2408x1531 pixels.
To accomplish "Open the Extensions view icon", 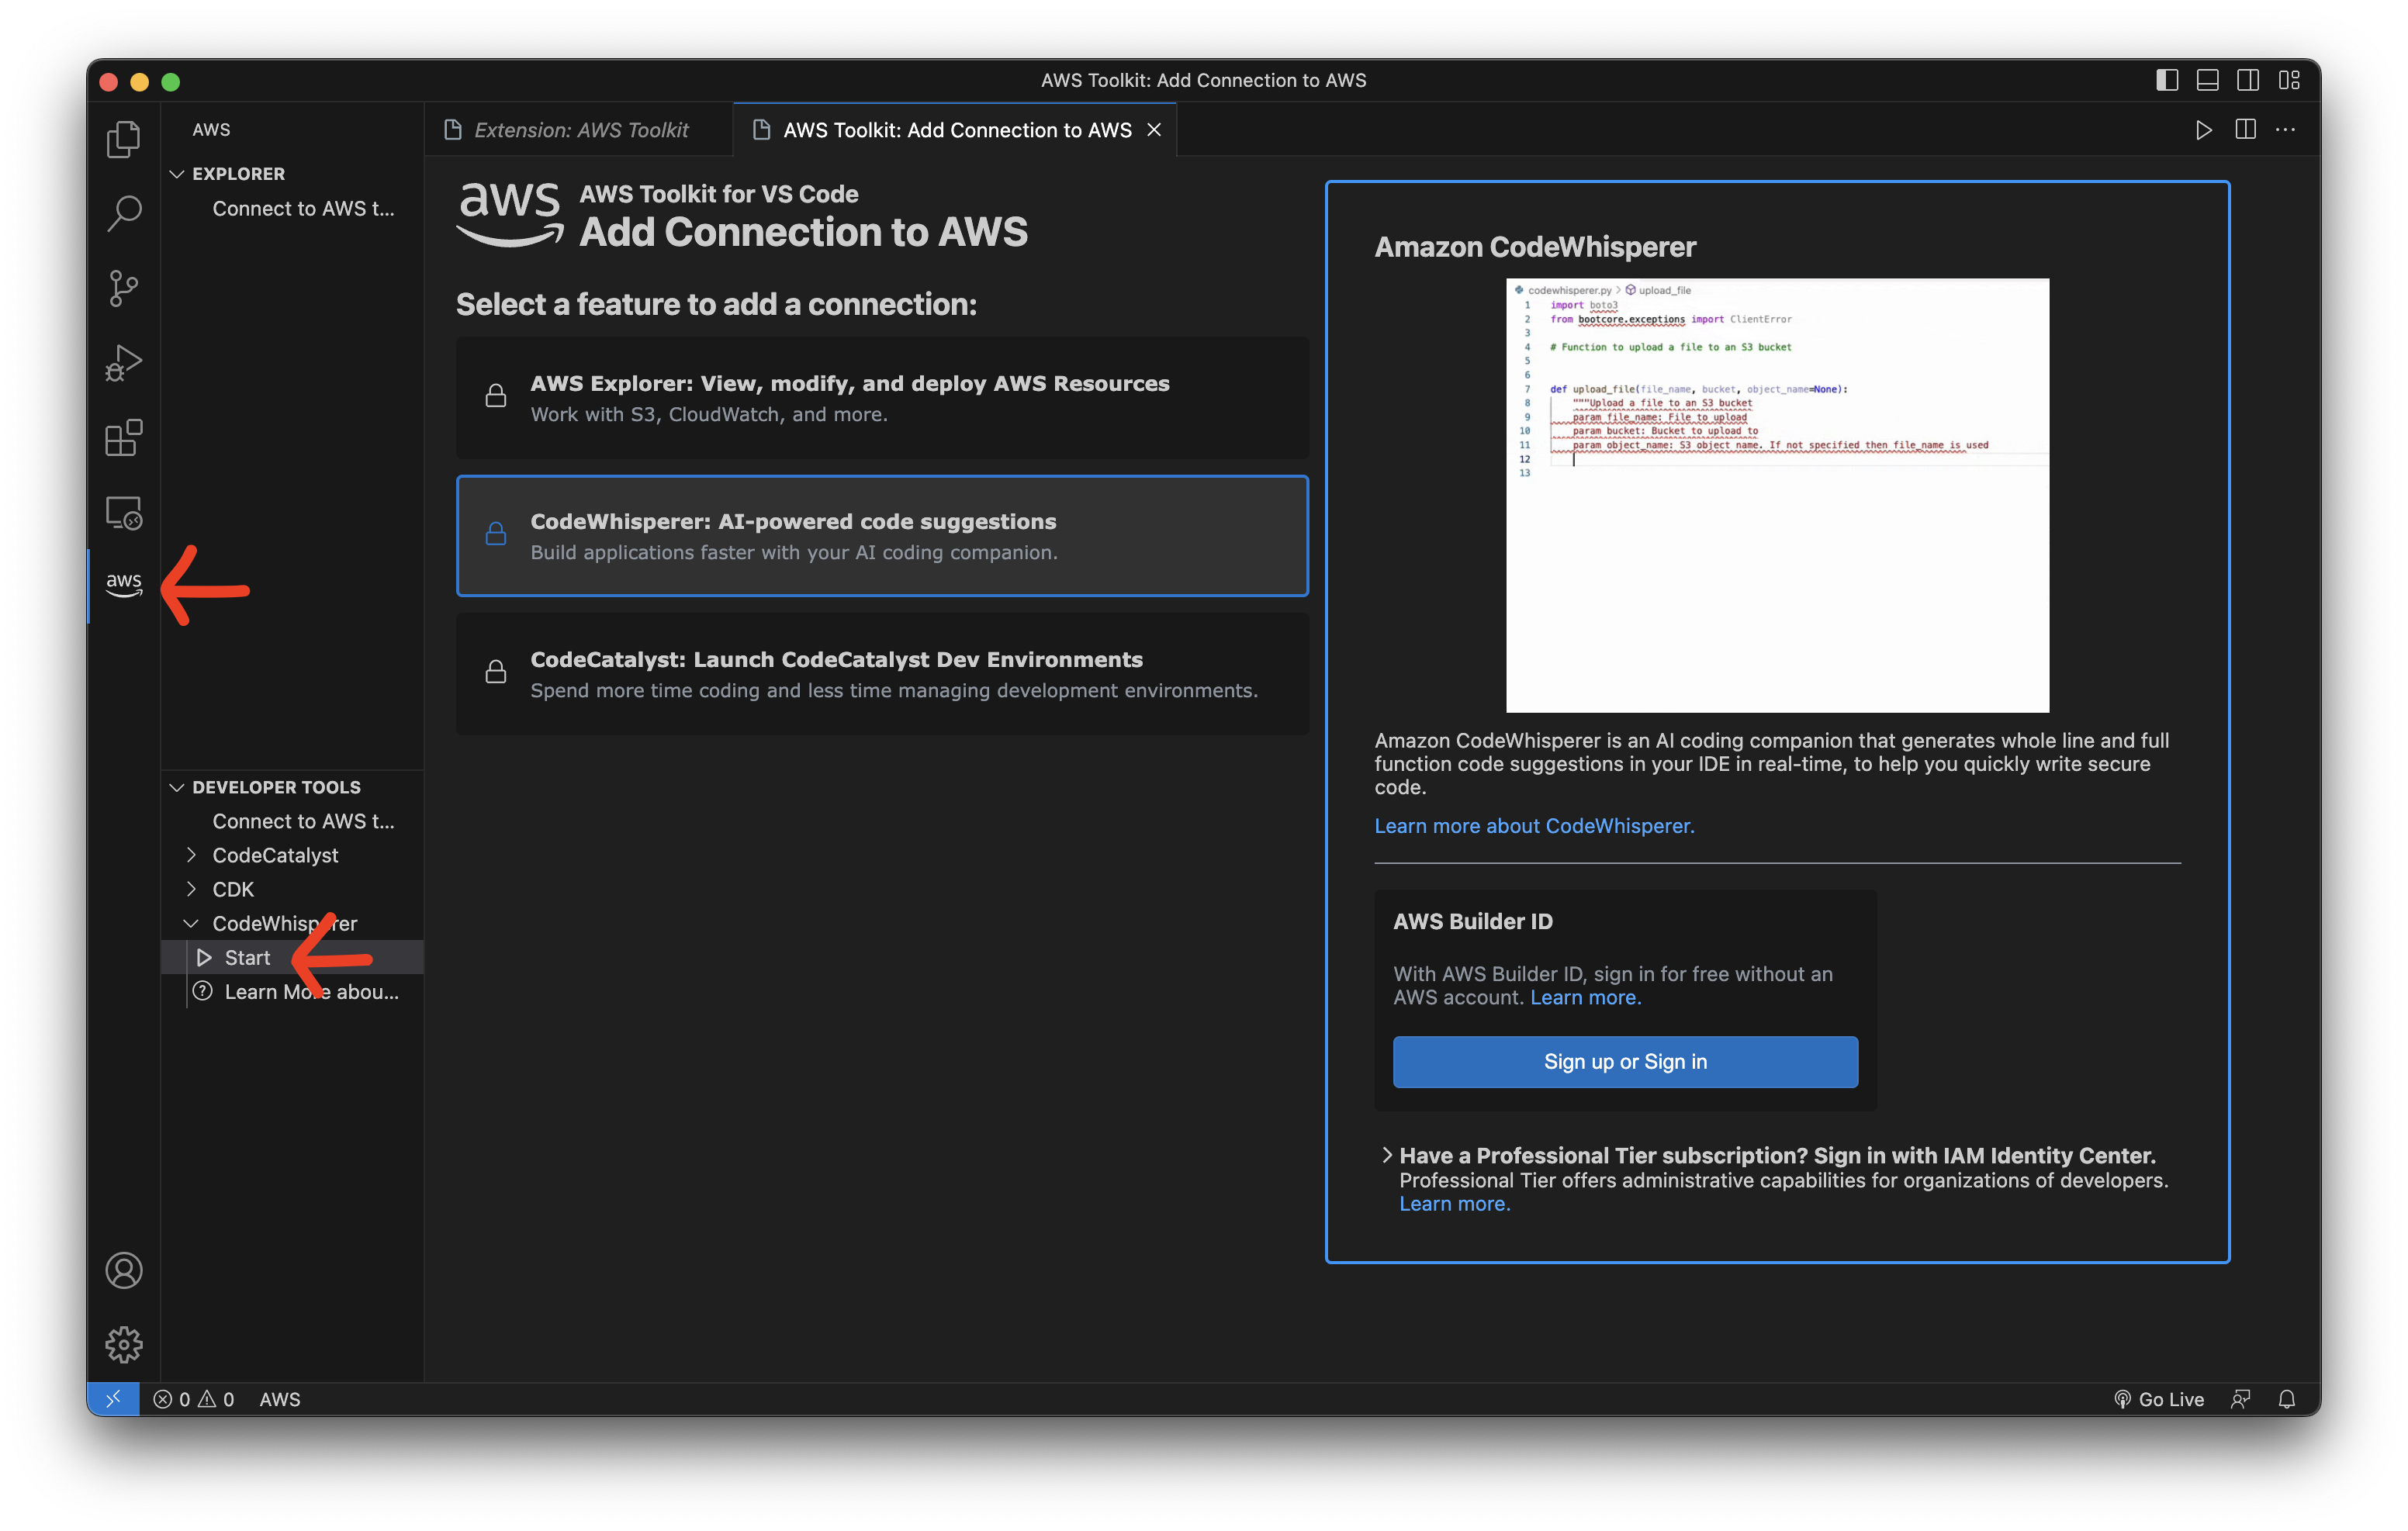I will click(x=123, y=438).
